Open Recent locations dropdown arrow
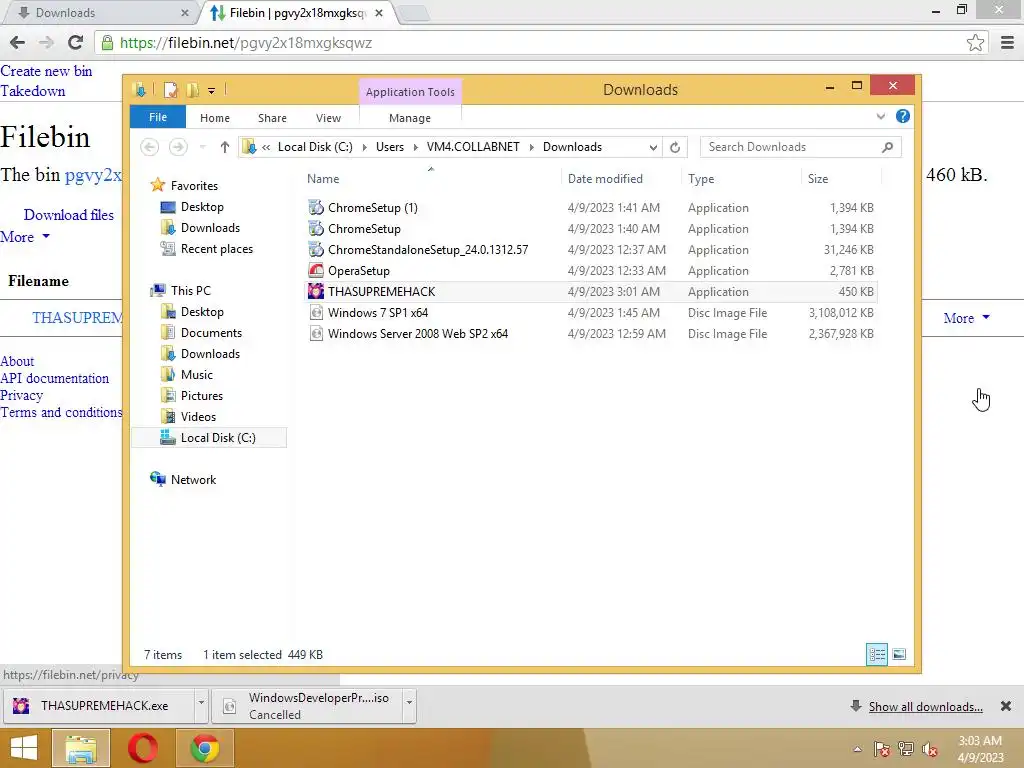The width and height of the screenshot is (1024, 768). [202, 147]
